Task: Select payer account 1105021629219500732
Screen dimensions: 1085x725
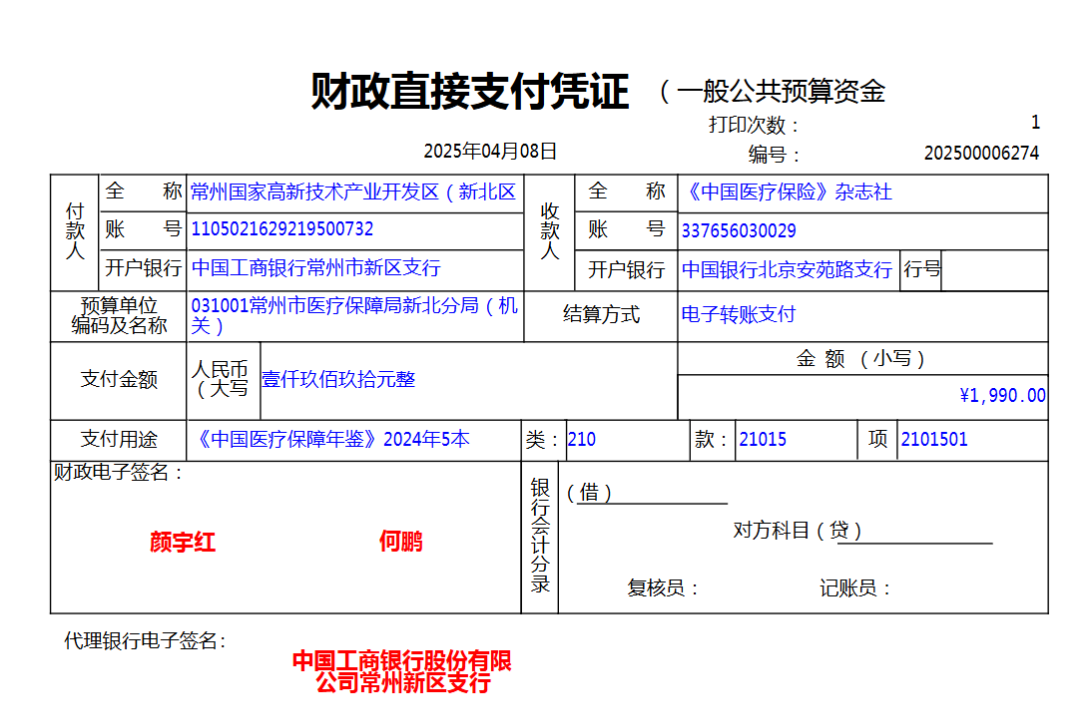Action: point(282,229)
